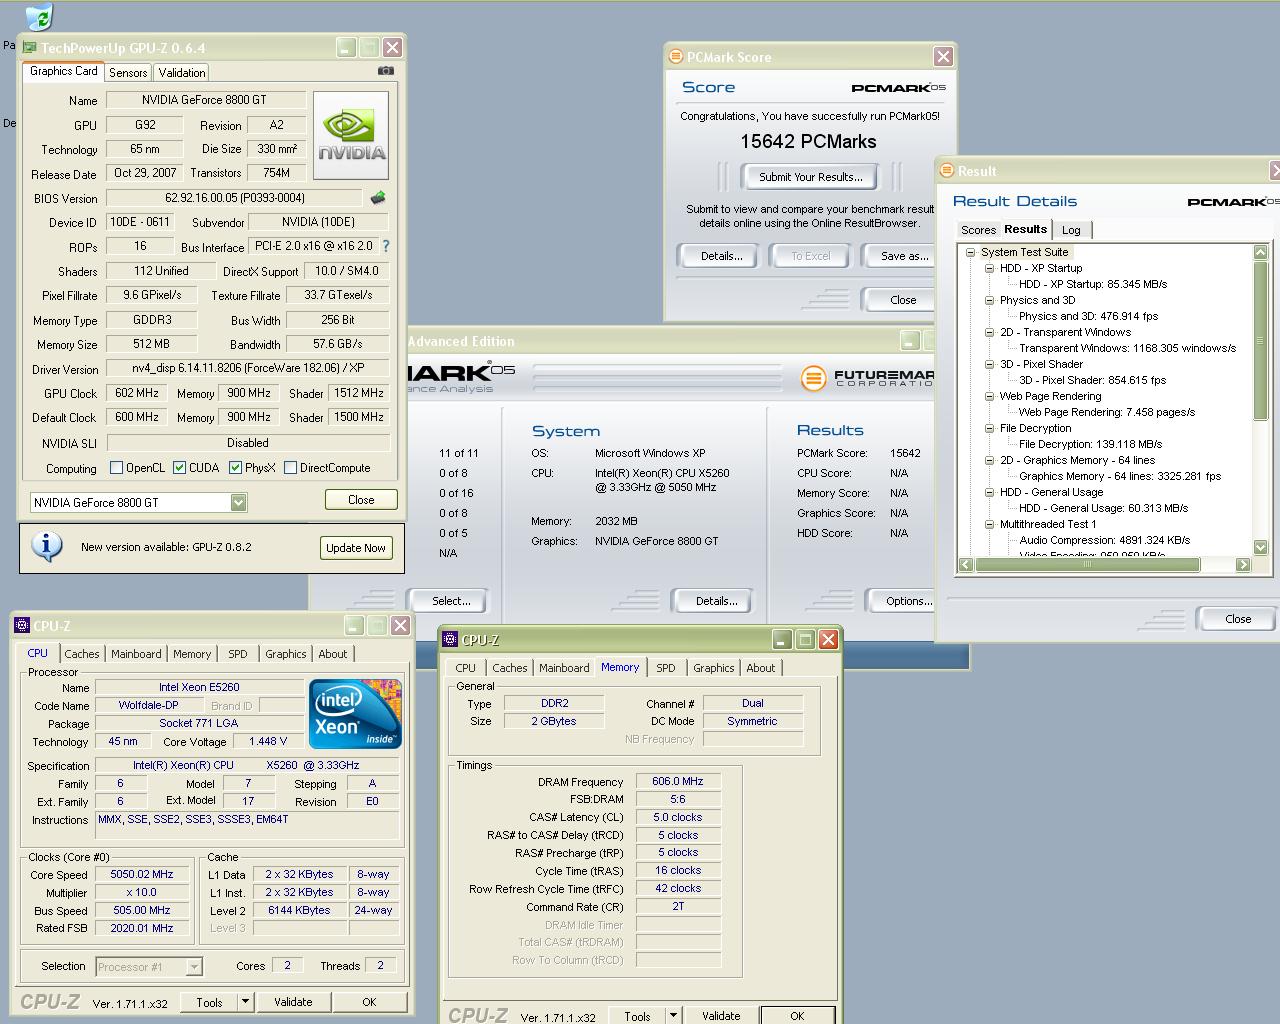
Task: Collapse the File Decryption tree node
Action: point(989,428)
